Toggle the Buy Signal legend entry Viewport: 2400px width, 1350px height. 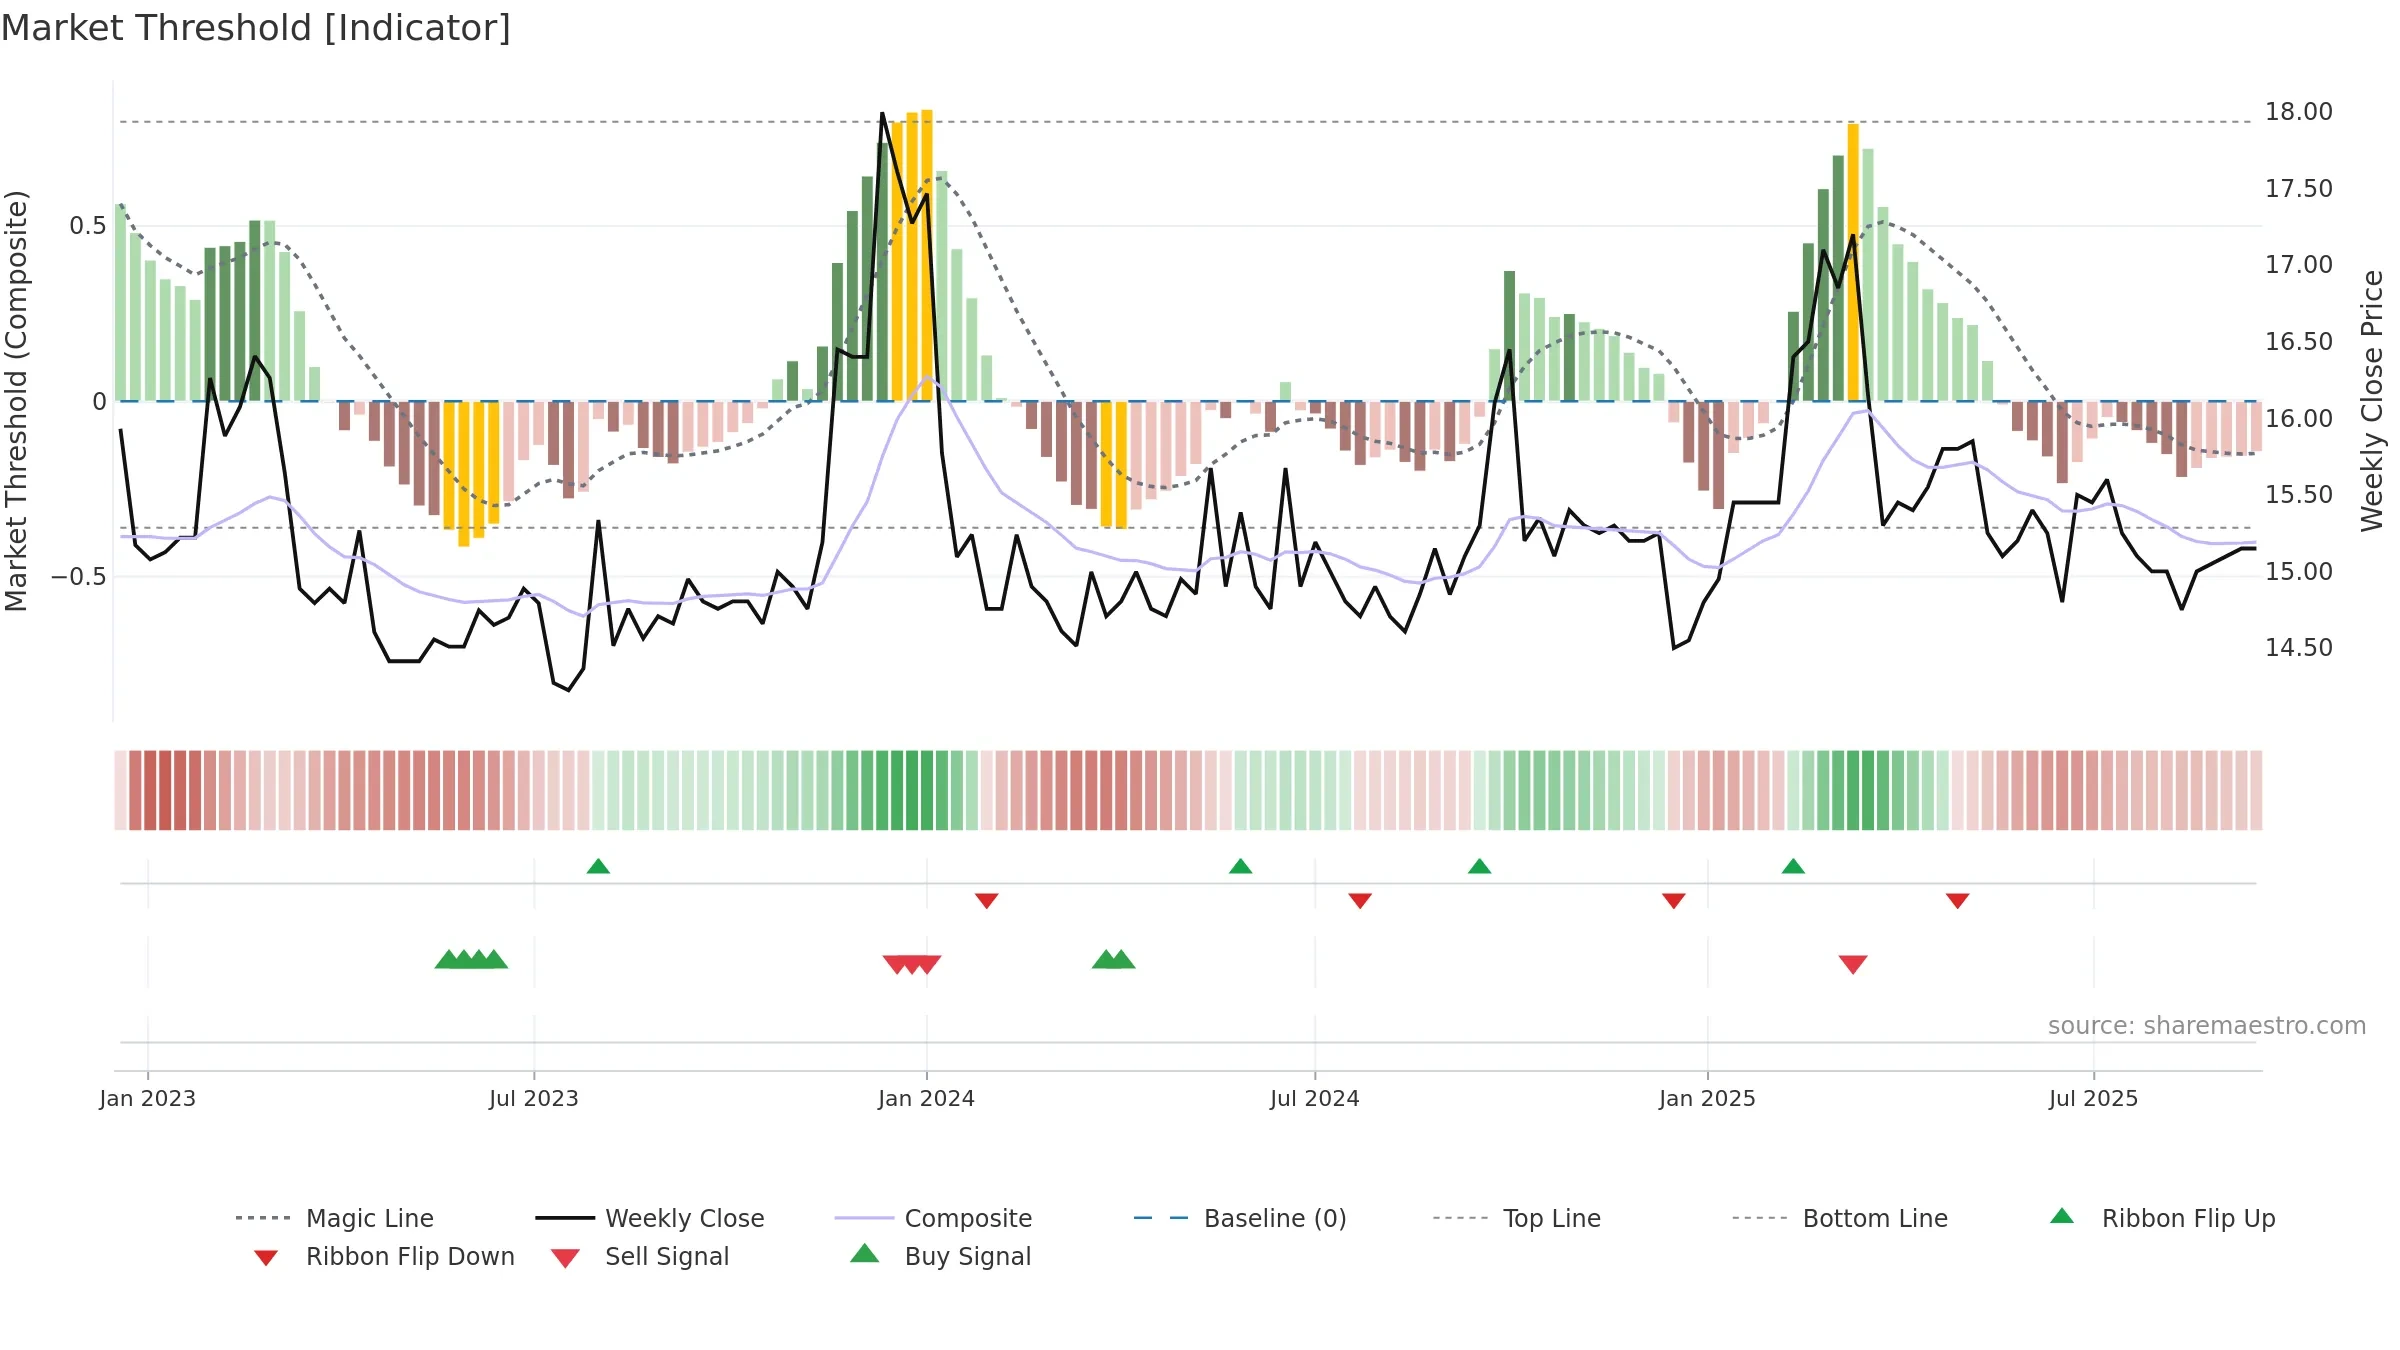point(940,1256)
